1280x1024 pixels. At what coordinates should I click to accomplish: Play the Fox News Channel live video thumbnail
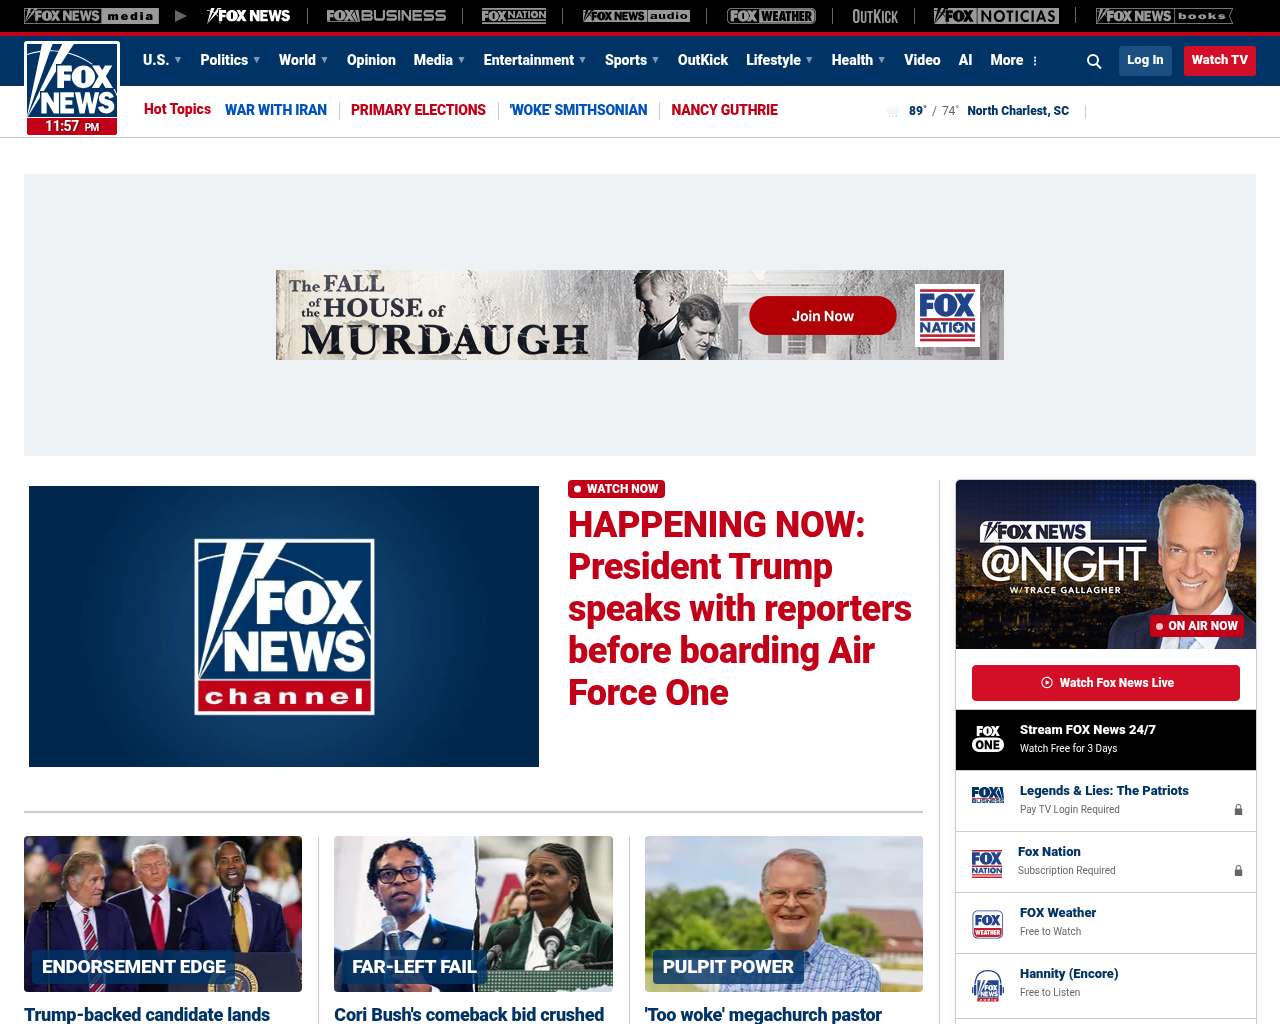pyautogui.click(x=284, y=627)
